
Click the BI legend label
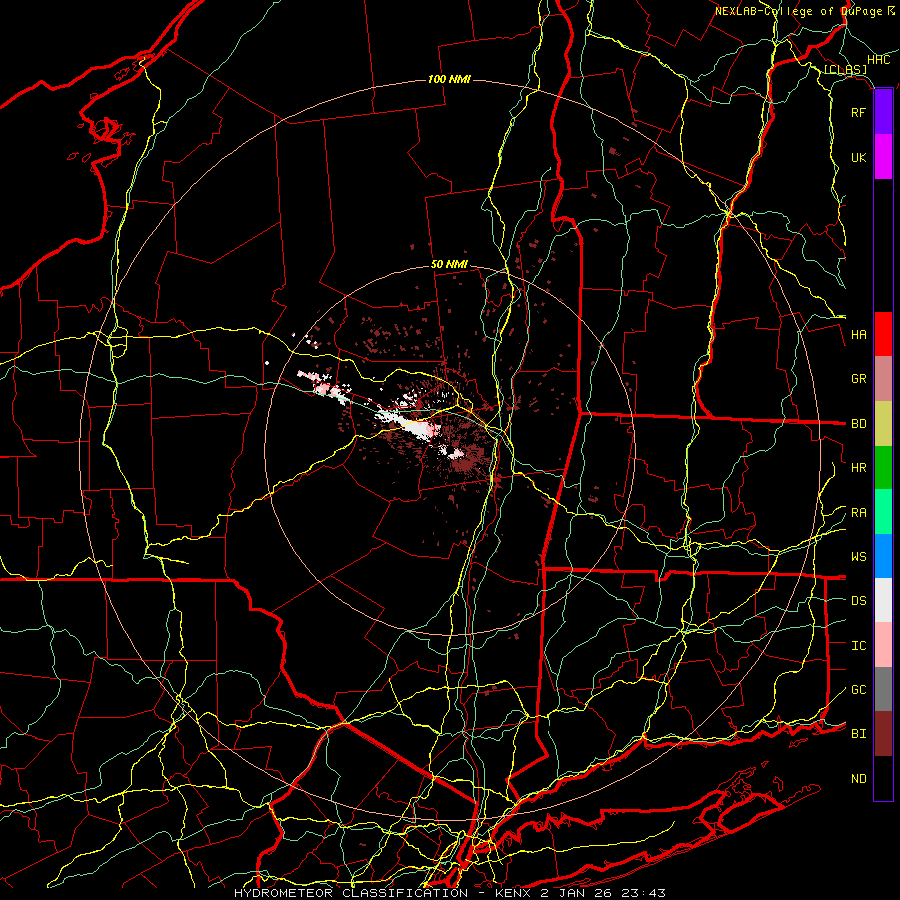pos(859,734)
